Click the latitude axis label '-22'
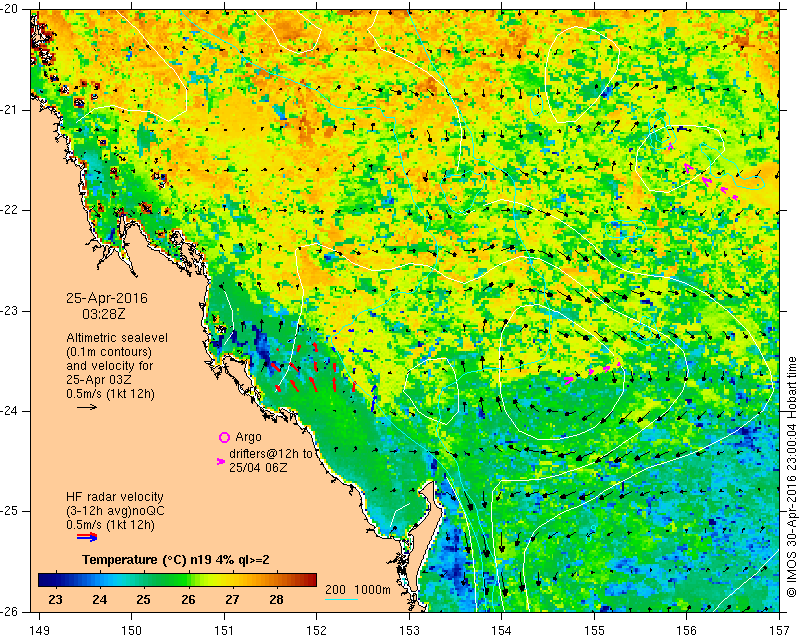Image resolution: width=800 pixels, height=640 pixels. [x=9, y=210]
